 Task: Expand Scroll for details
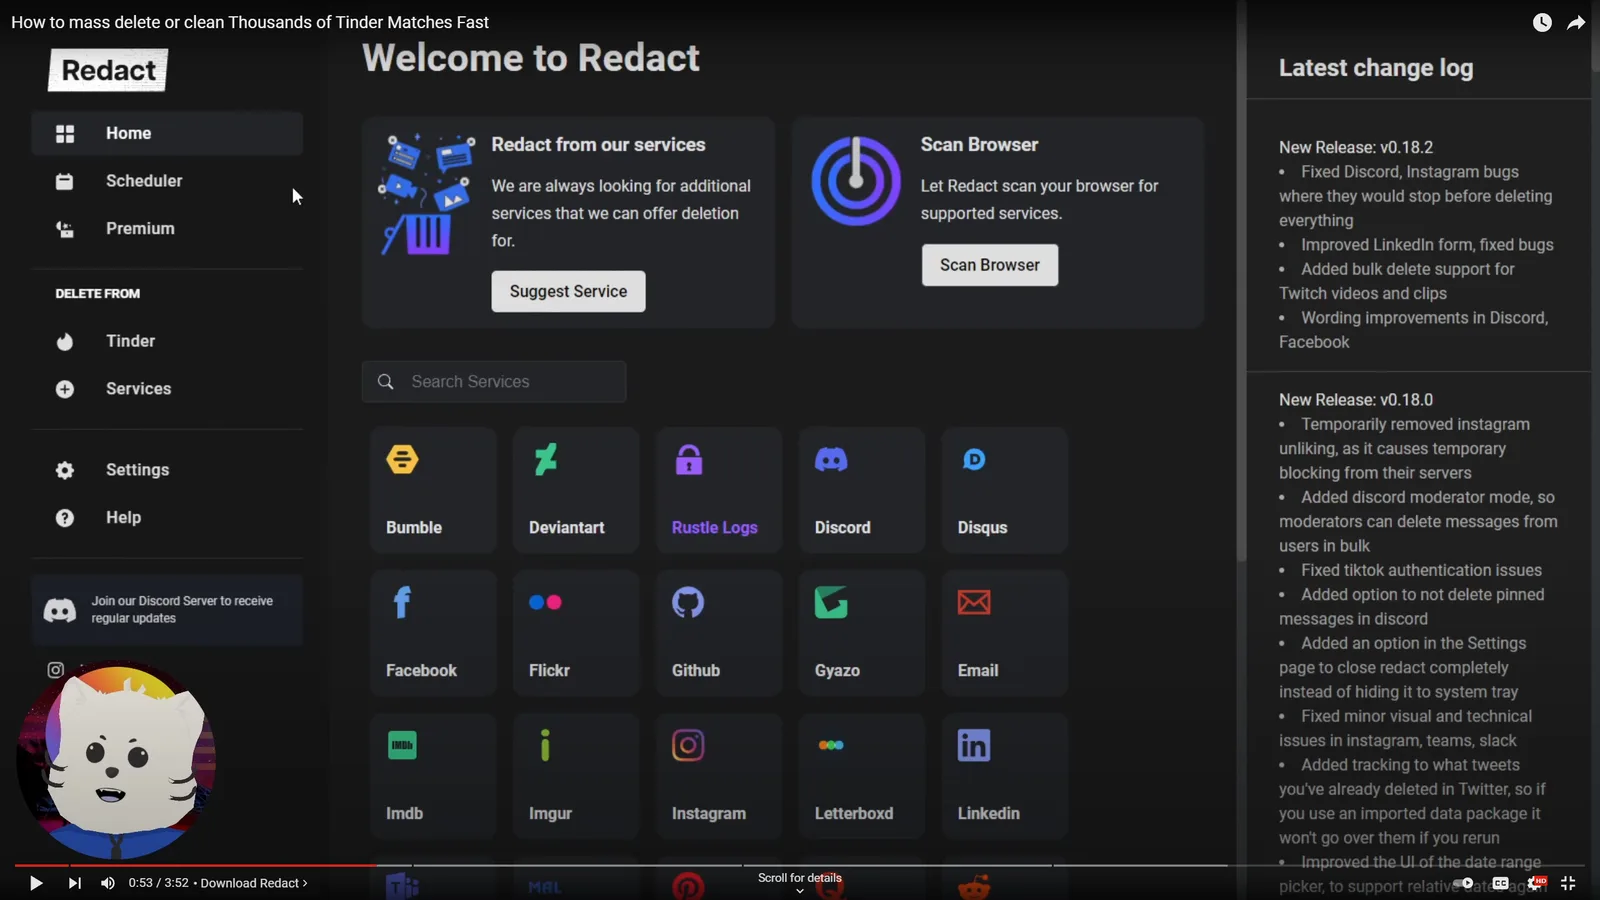tap(800, 882)
